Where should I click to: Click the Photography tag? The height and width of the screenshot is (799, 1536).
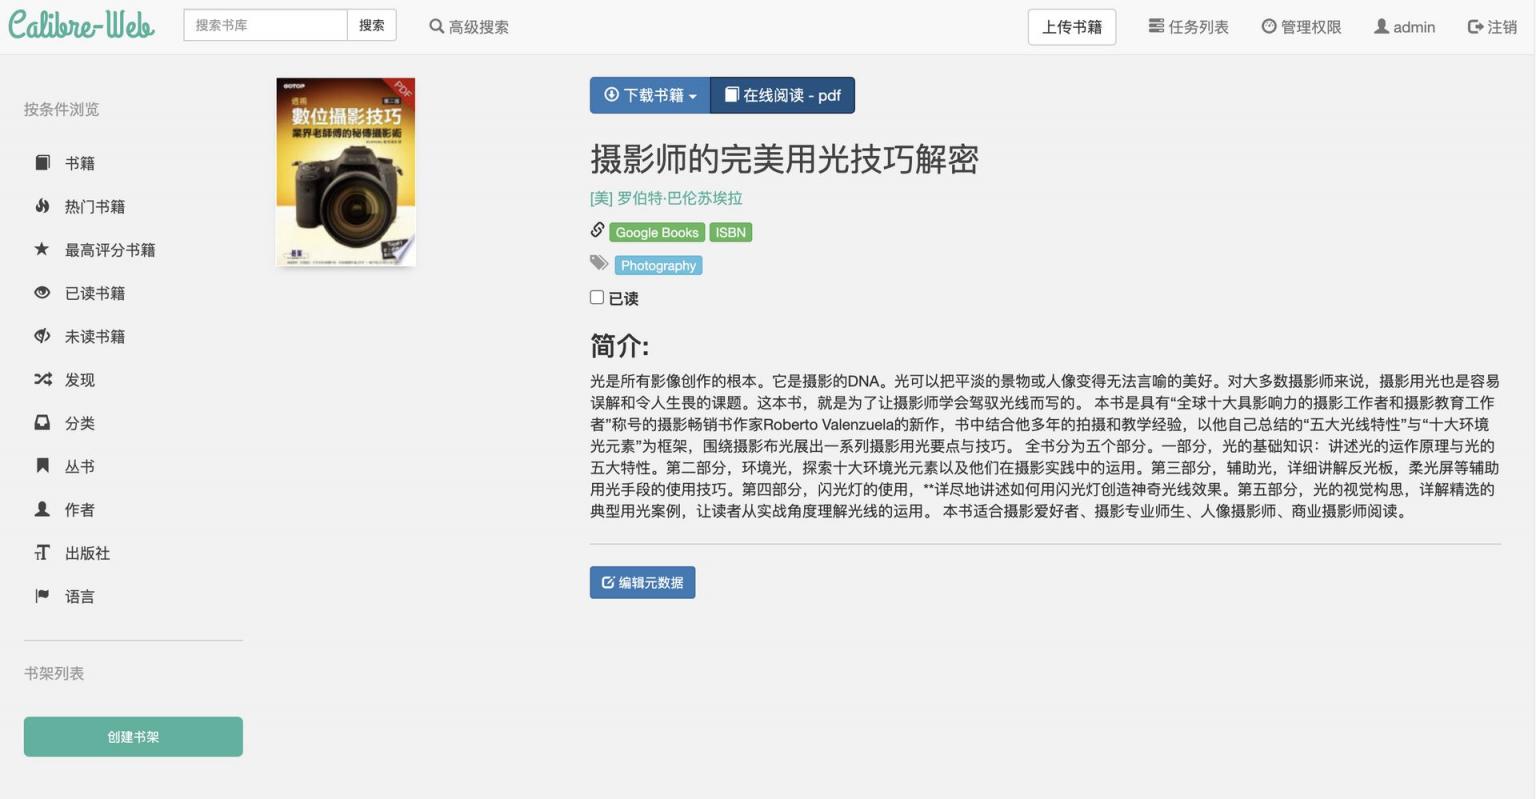[658, 265]
